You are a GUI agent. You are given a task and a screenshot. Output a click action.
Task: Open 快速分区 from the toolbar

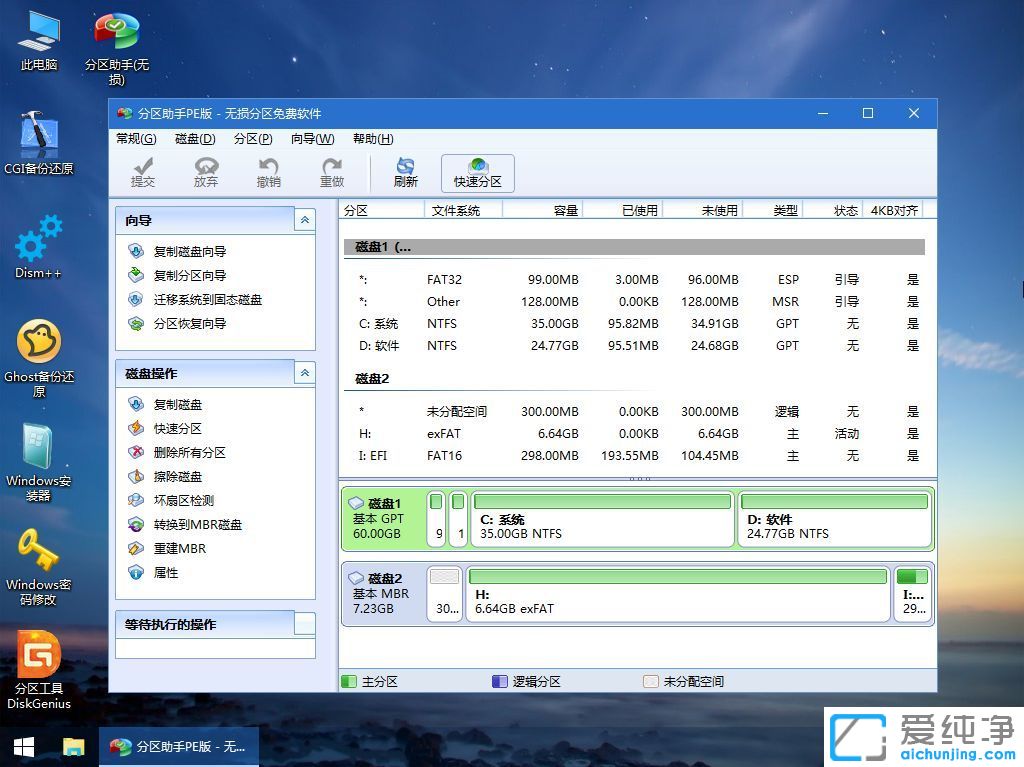pos(477,172)
